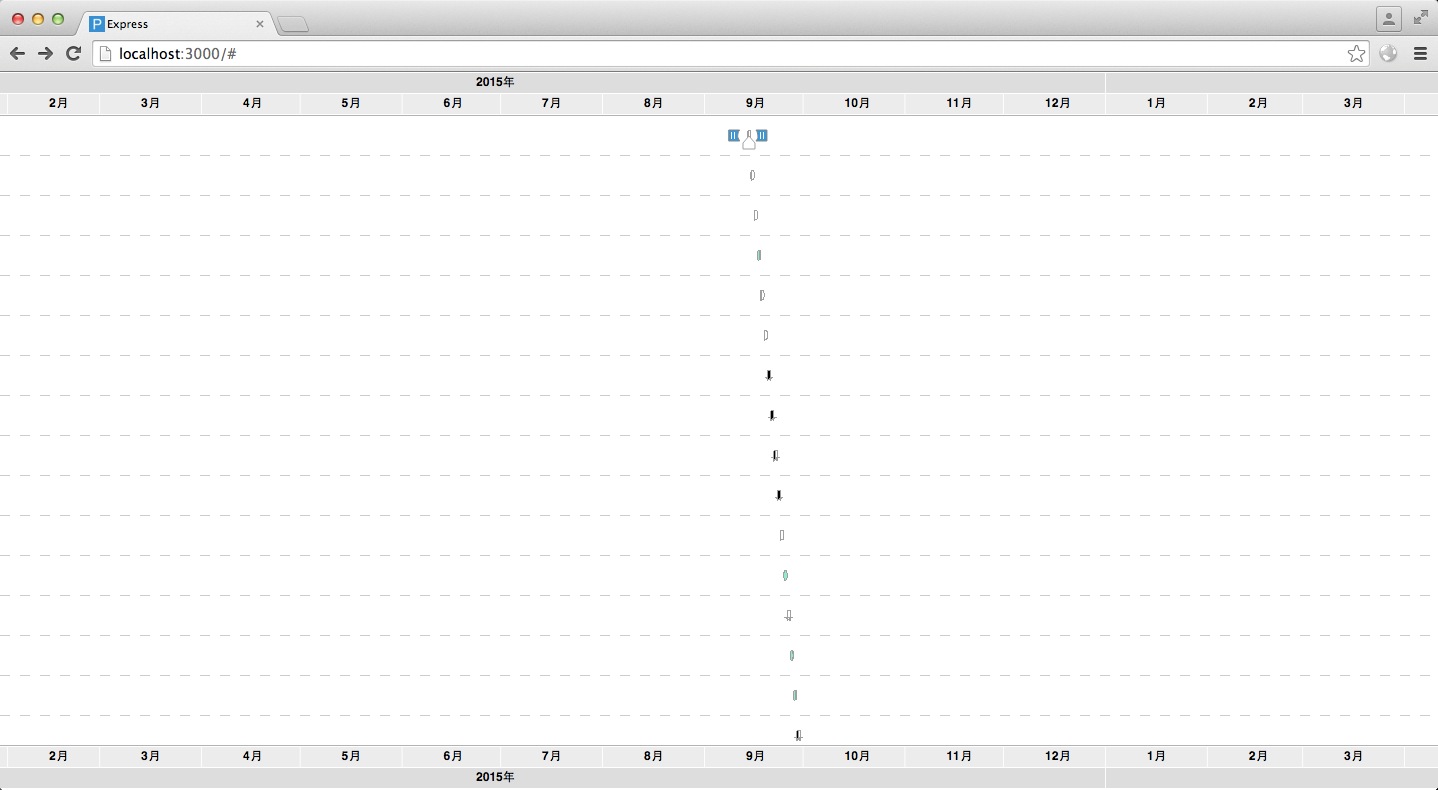Click the user profile icon in the title bar

pos(1389,18)
